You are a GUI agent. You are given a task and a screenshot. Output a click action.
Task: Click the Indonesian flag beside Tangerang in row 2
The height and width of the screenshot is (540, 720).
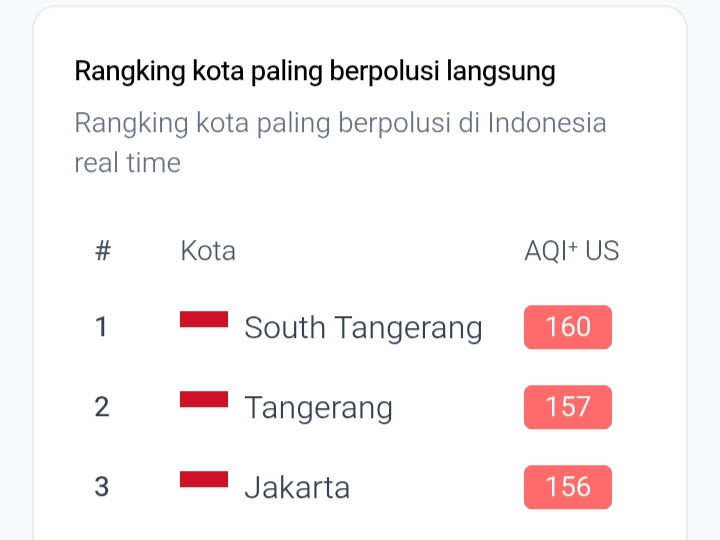click(204, 400)
